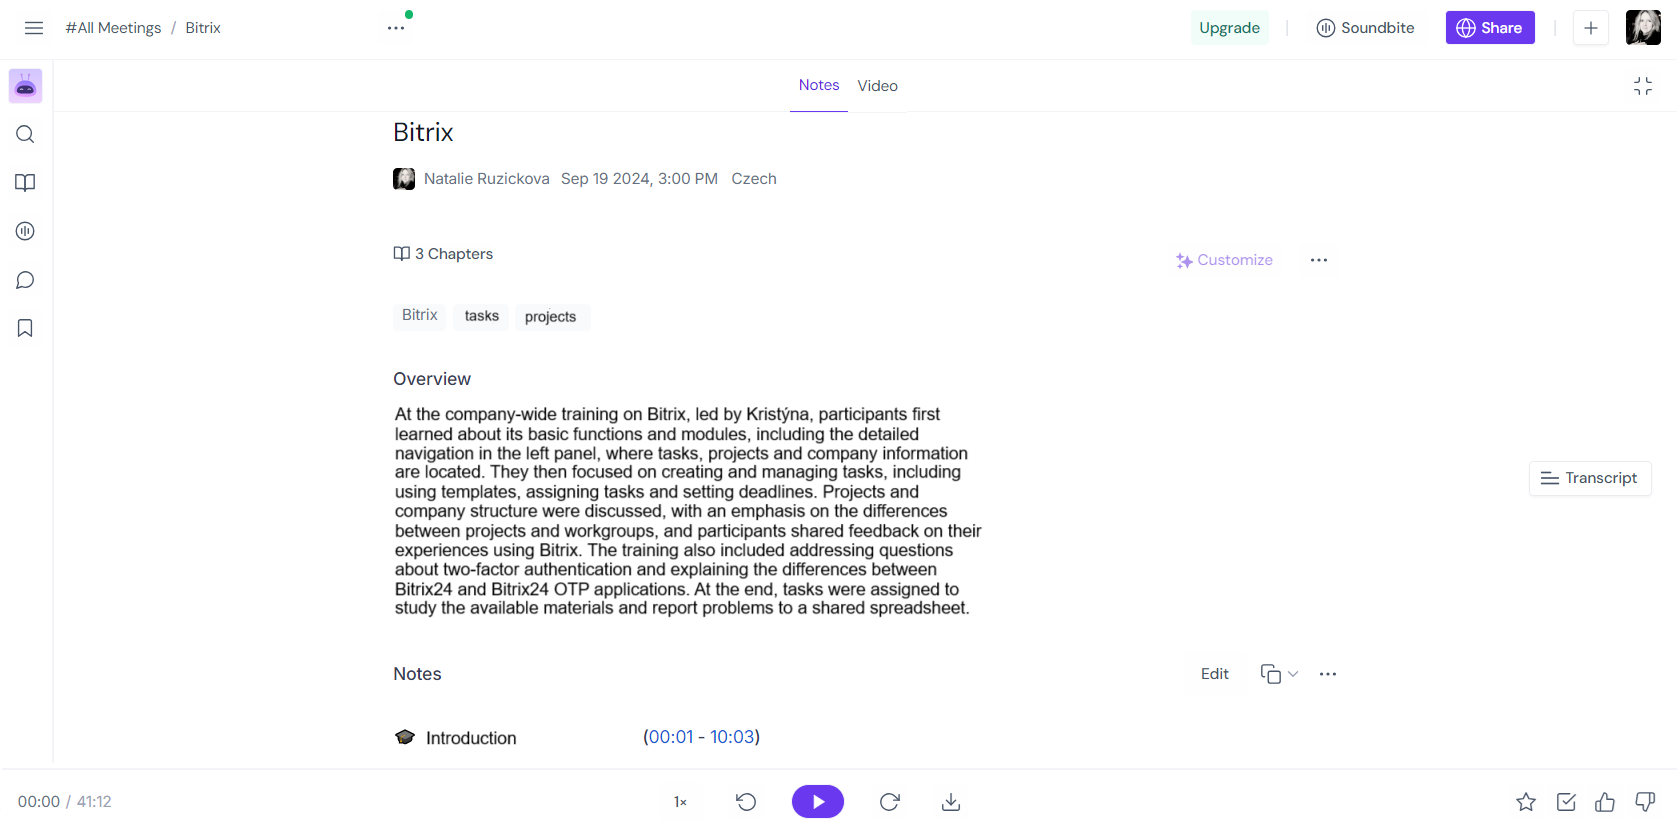Open more options next to Customize
Screen dimensions: 1677x840
(x=1319, y=260)
